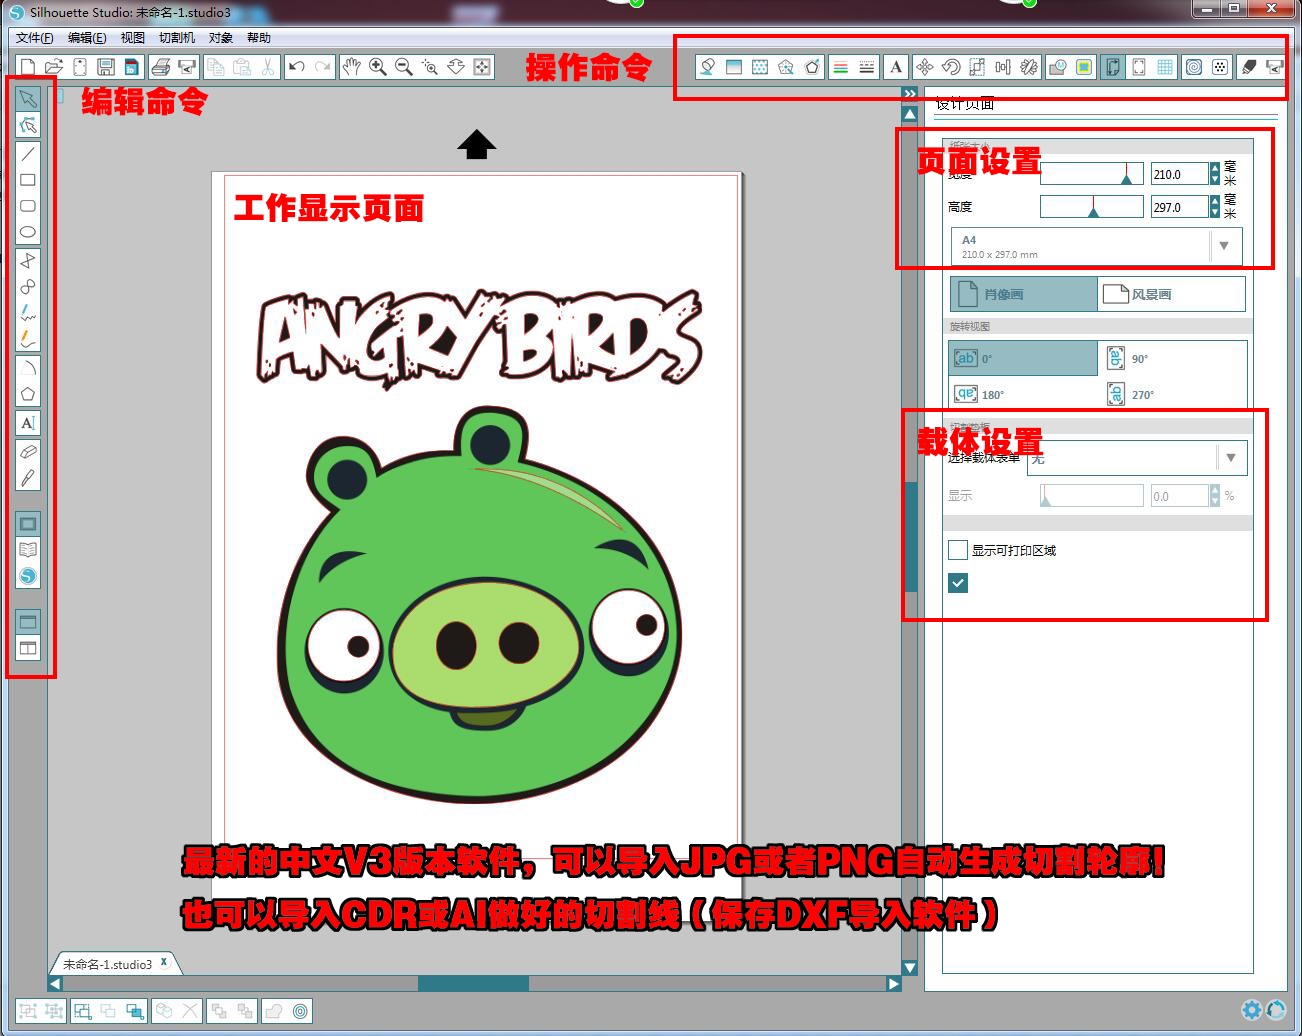1302x1036 pixels.
Task: Uncheck the checked box below printable area
Action: tap(958, 583)
